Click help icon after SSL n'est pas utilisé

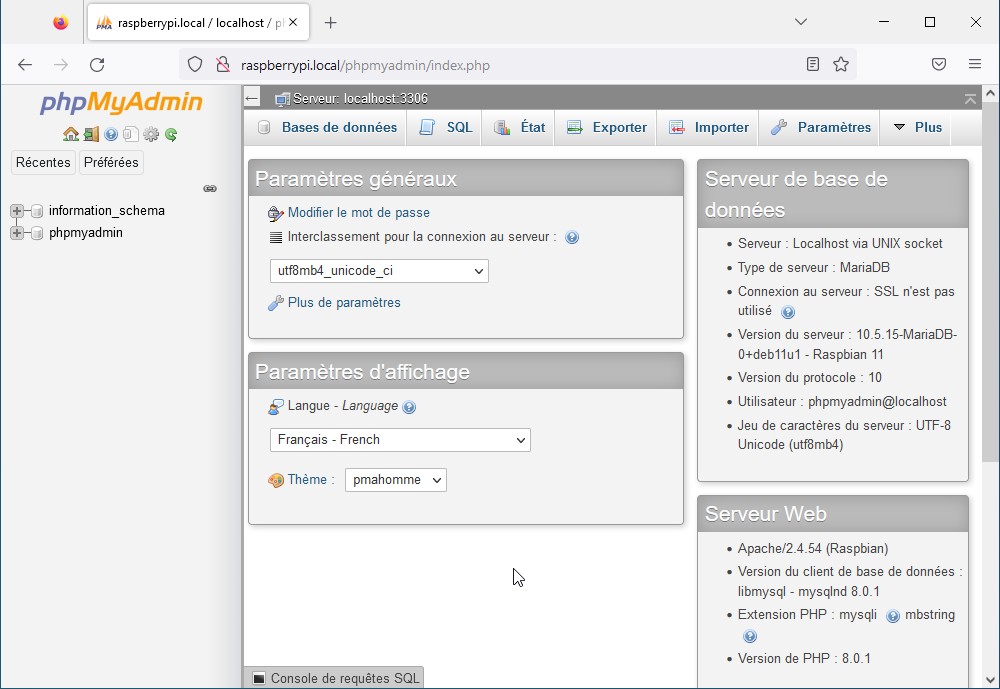pyautogui.click(x=788, y=312)
